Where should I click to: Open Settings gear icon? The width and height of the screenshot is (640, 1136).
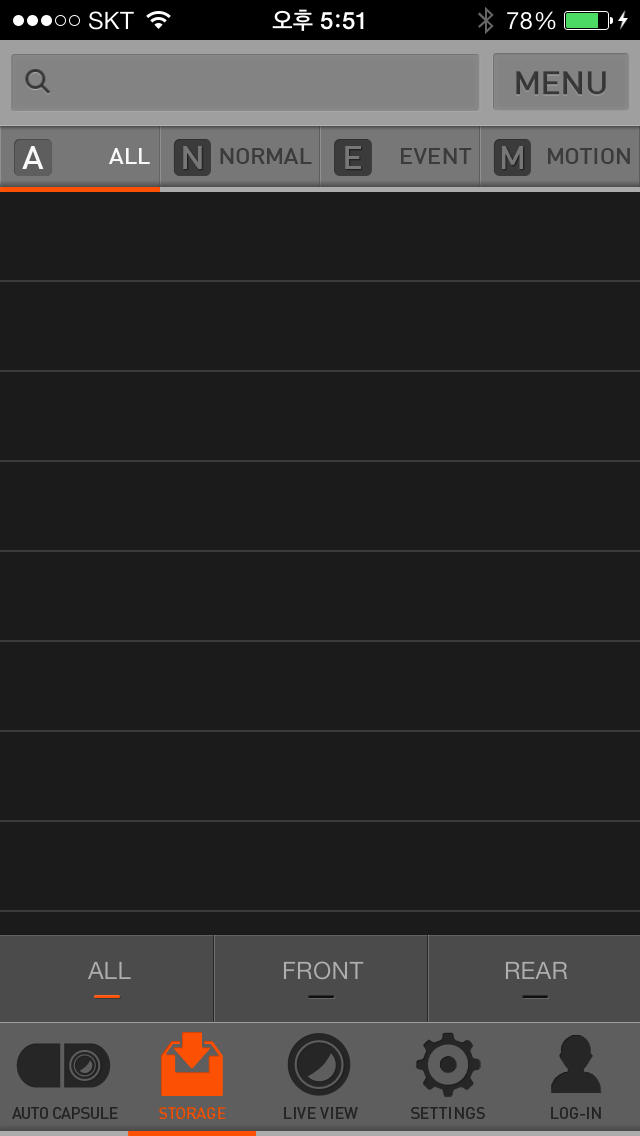[447, 1066]
